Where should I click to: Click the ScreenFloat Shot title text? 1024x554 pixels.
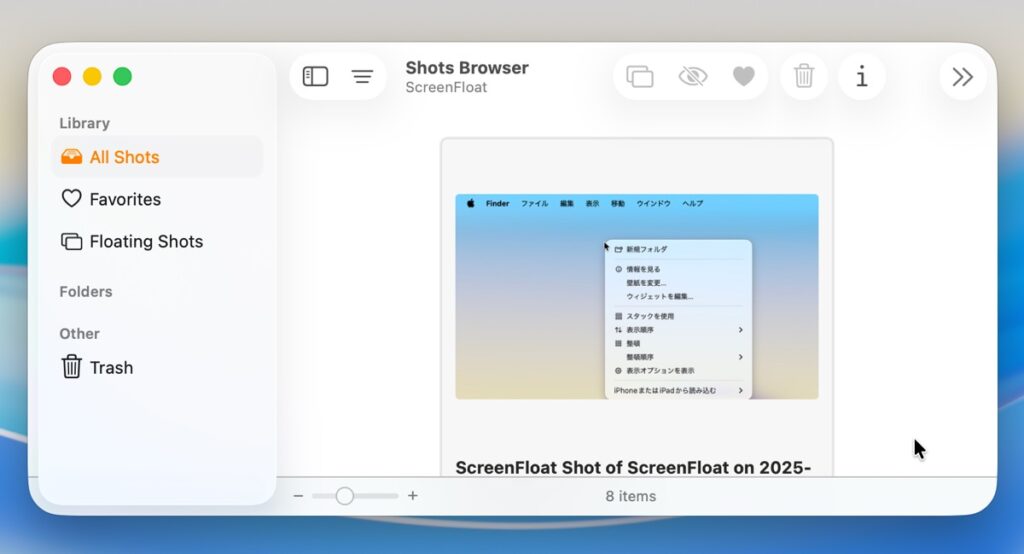pos(632,467)
